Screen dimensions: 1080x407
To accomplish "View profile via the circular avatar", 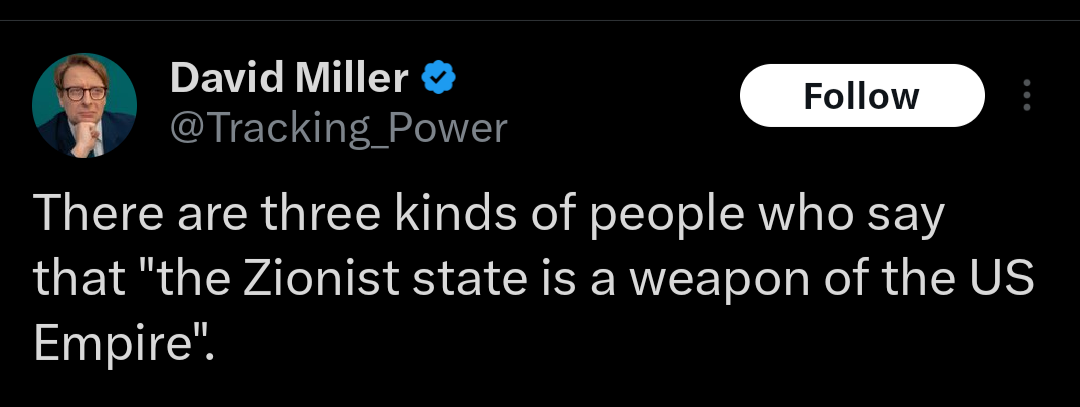I will click(x=84, y=105).
